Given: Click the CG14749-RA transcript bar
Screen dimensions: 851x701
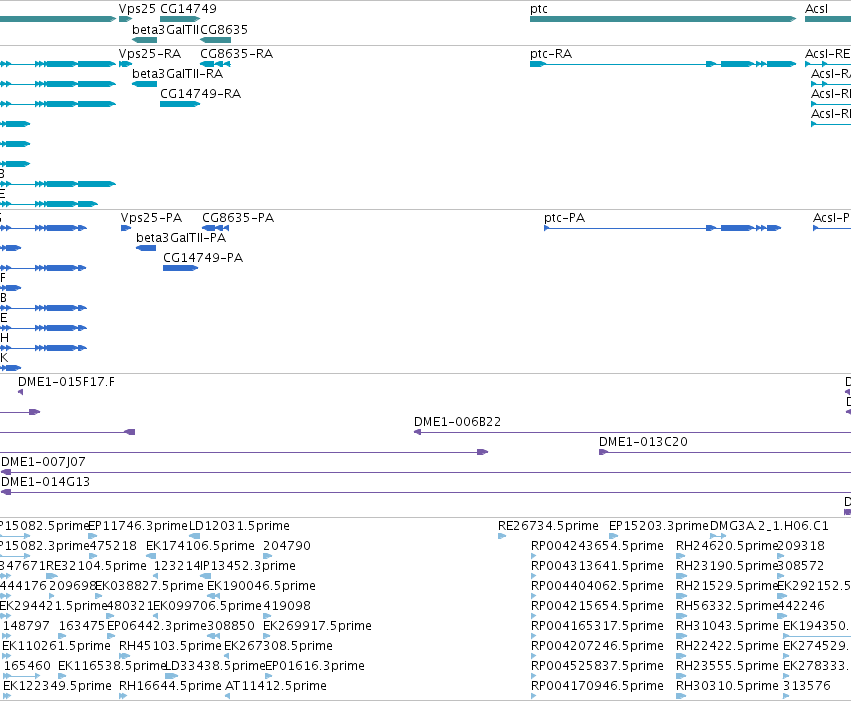Looking at the screenshot, I should (x=180, y=104).
